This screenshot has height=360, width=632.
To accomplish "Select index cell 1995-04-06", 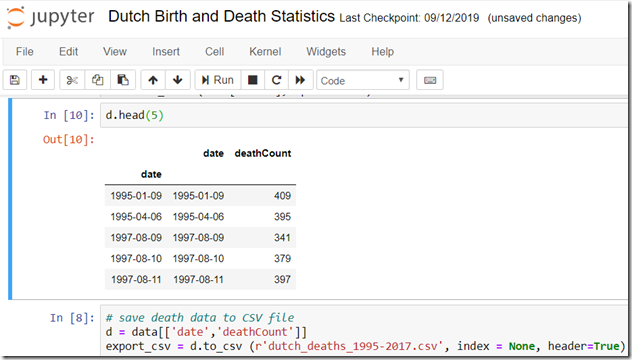I will click(136, 217).
